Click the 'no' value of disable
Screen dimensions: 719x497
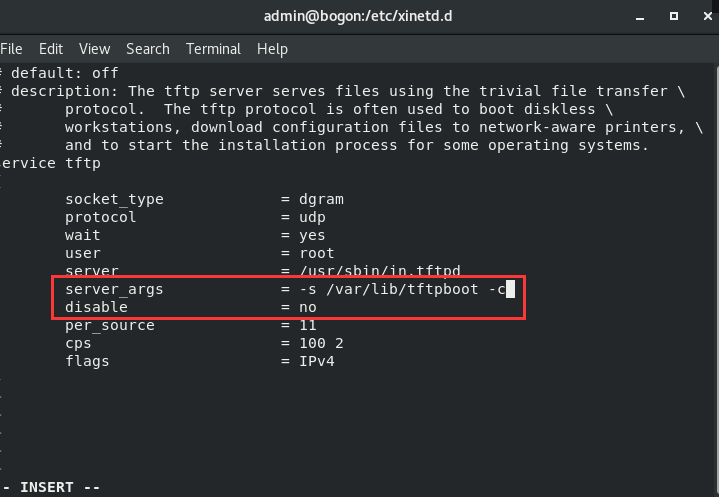point(308,307)
